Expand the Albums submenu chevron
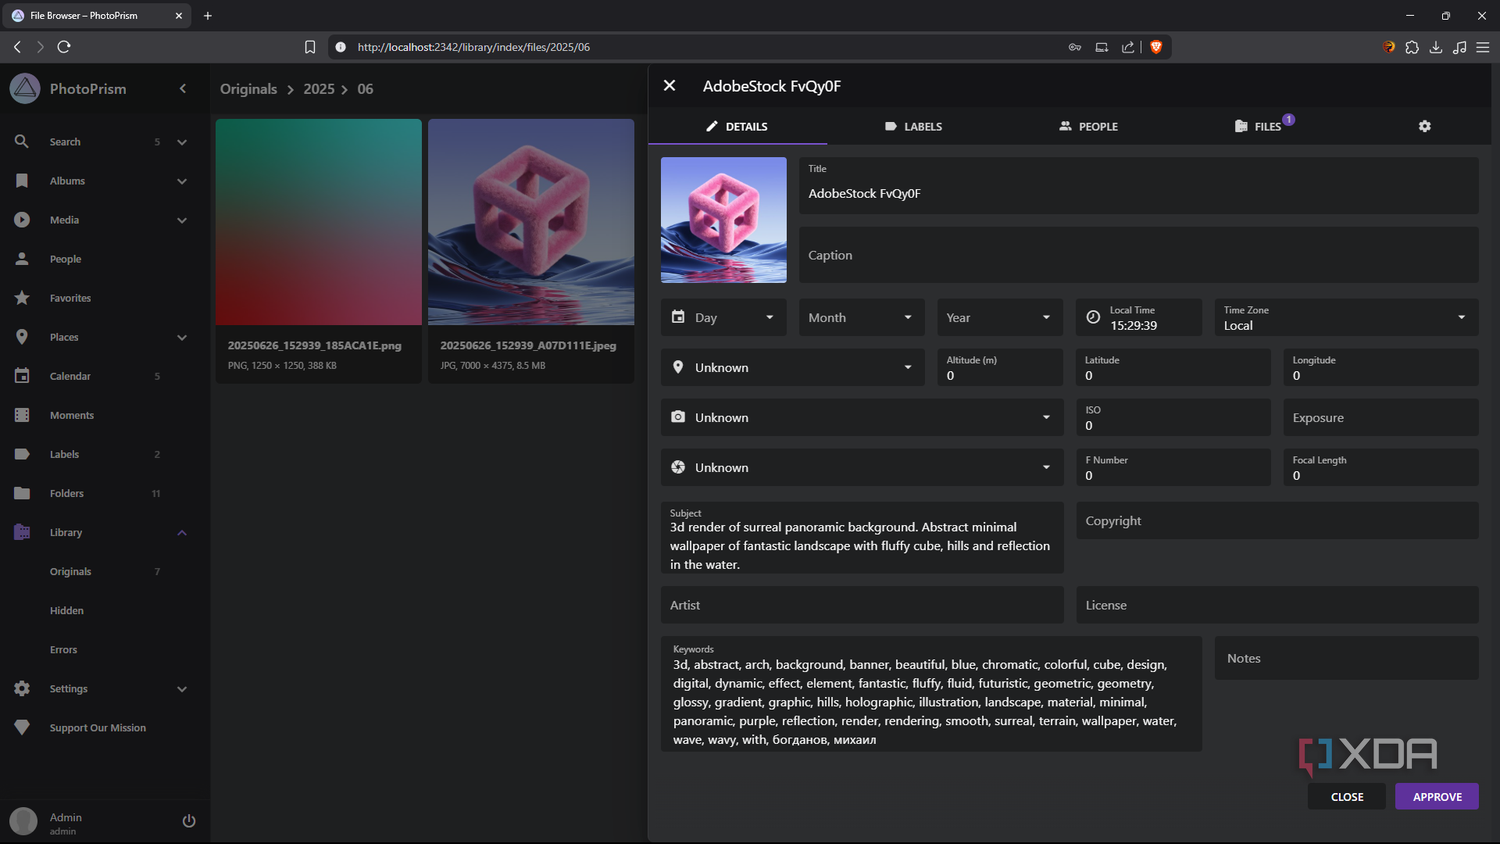 182,181
